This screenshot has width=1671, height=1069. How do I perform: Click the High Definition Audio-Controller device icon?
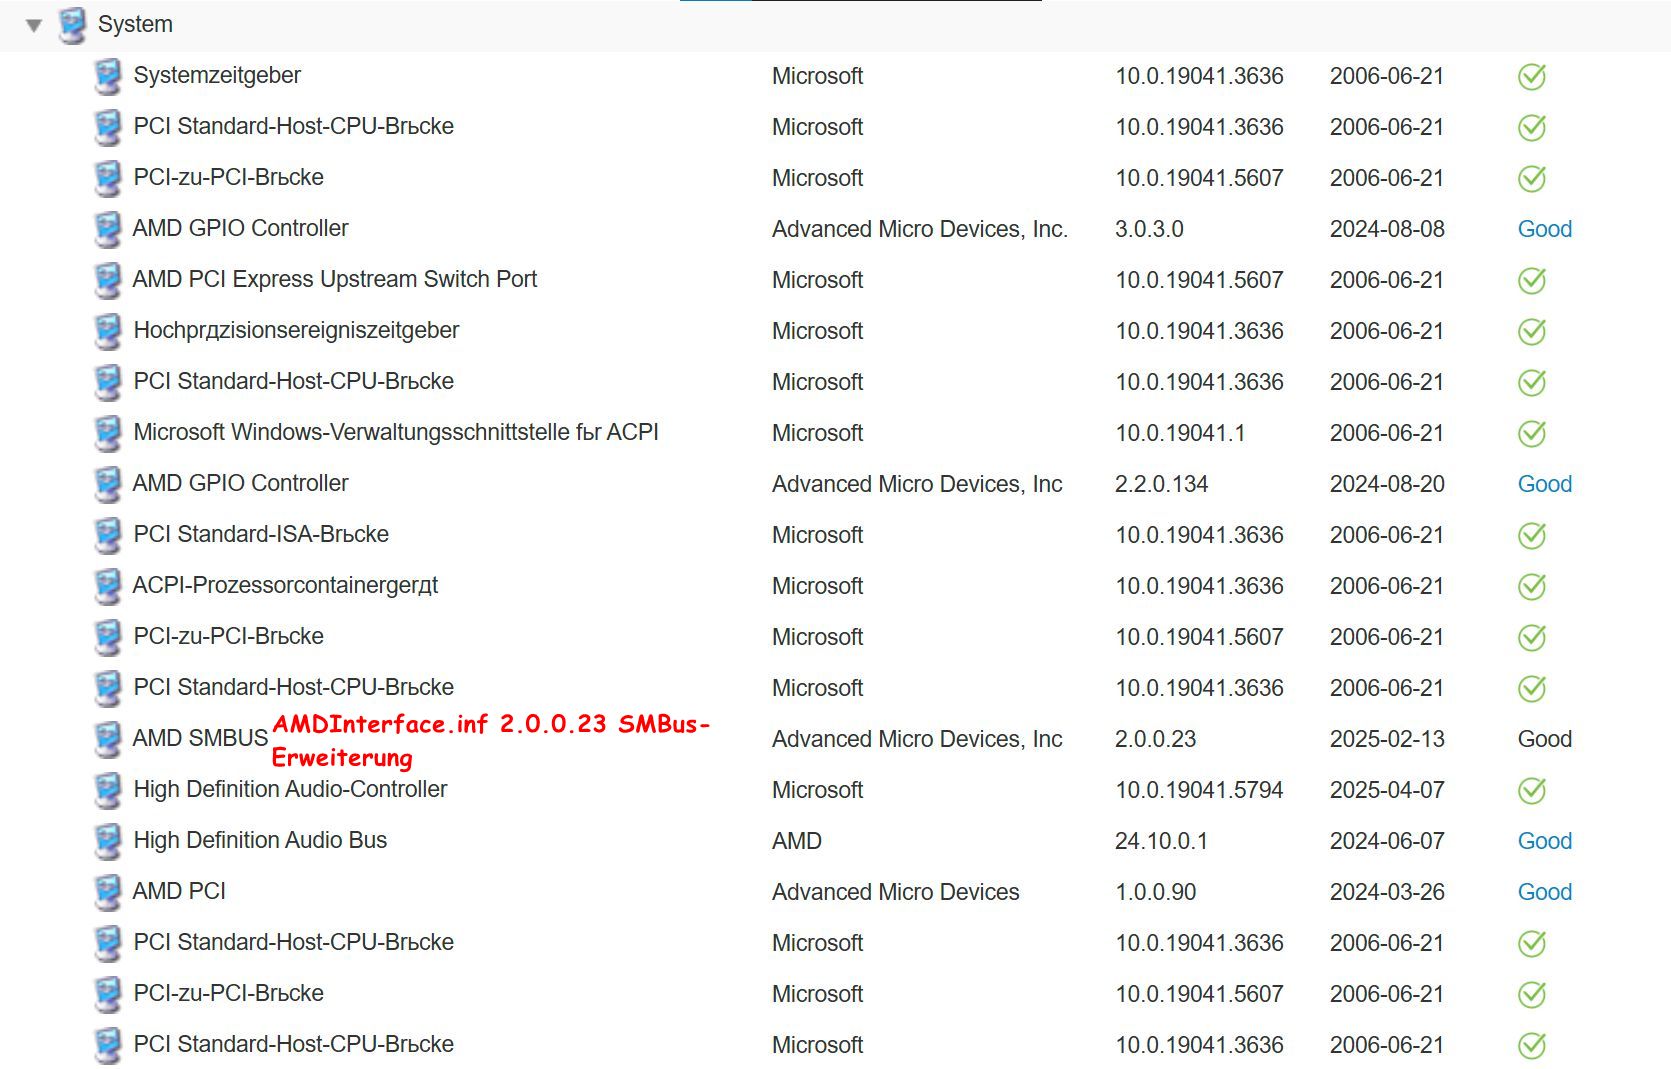(107, 790)
